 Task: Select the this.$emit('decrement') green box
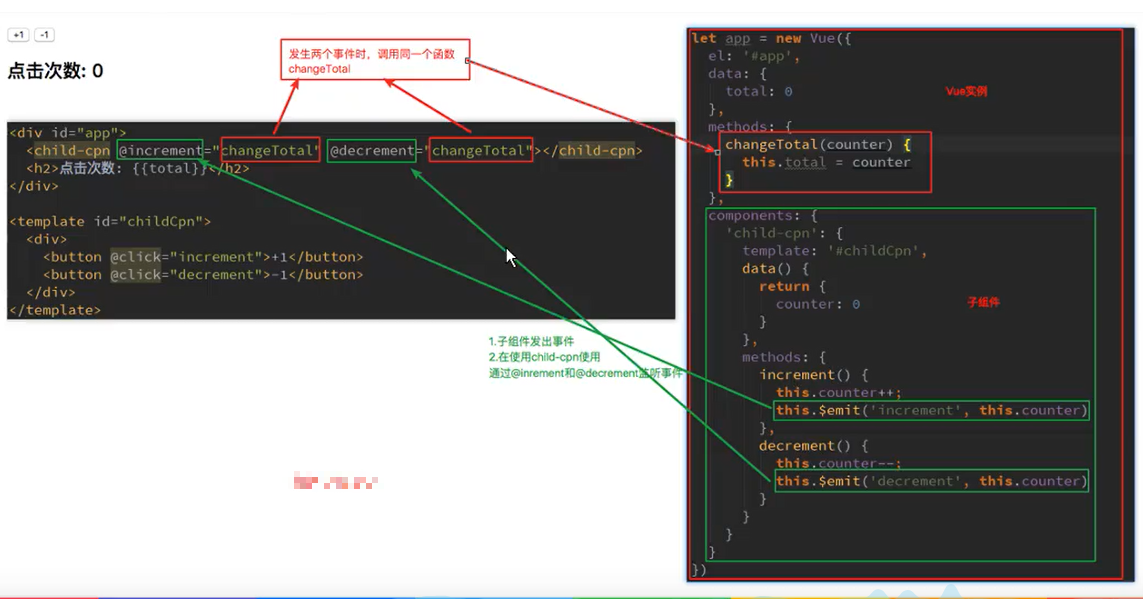point(932,481)
